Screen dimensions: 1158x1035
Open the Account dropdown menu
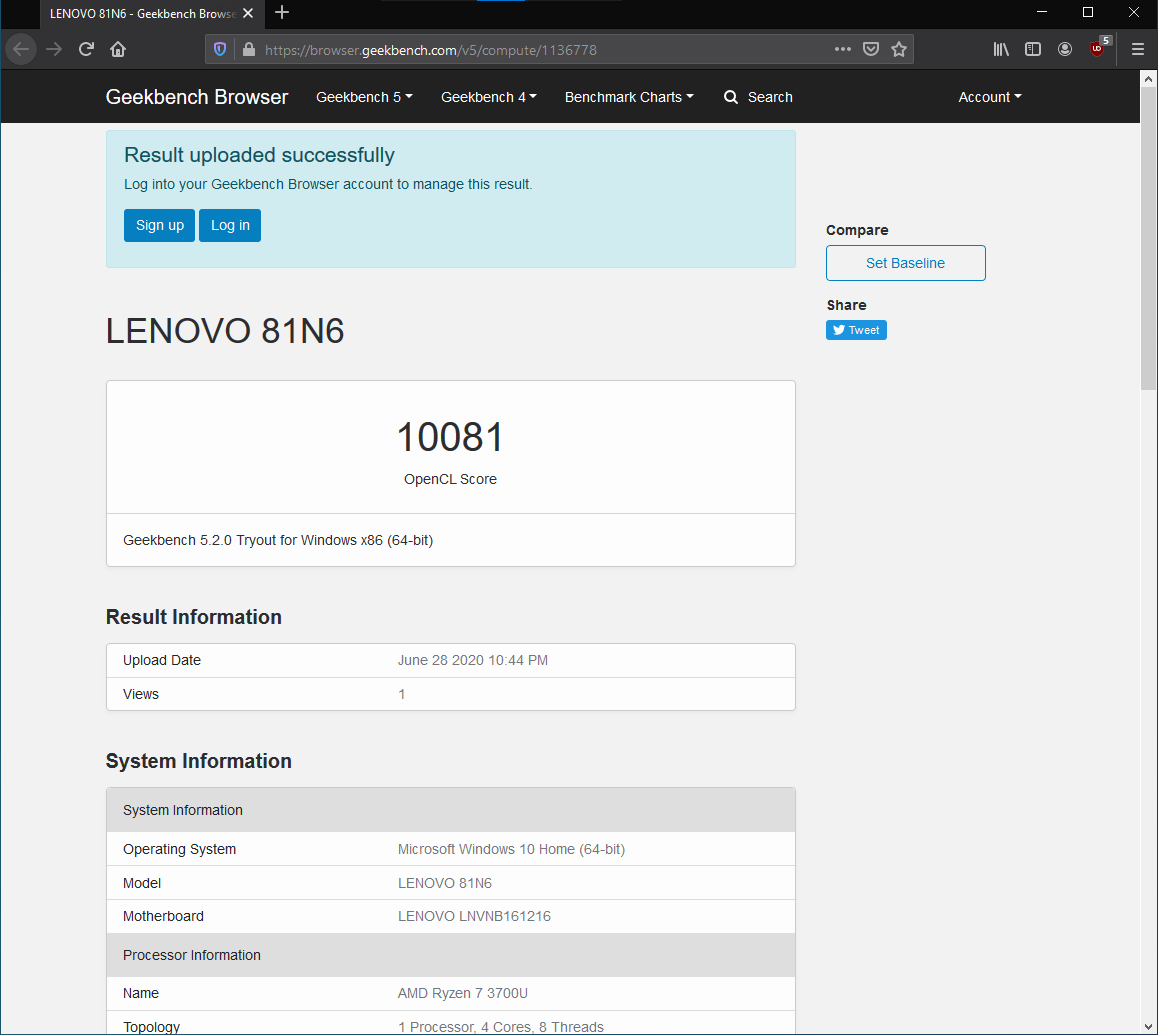[x=989, y=97]
